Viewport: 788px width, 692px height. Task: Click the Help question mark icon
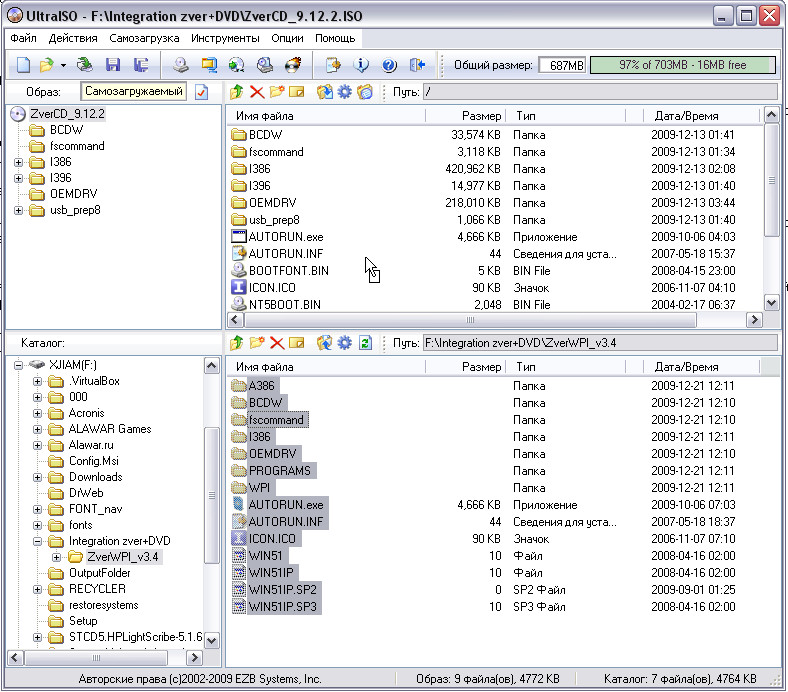pyautogui.click(x=389, y=65)
